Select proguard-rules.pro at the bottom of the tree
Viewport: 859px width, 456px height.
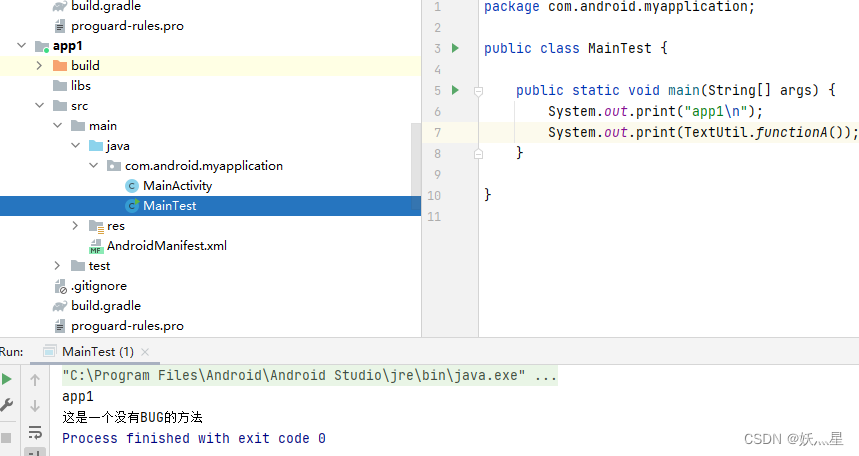click(x=127, y=326)
